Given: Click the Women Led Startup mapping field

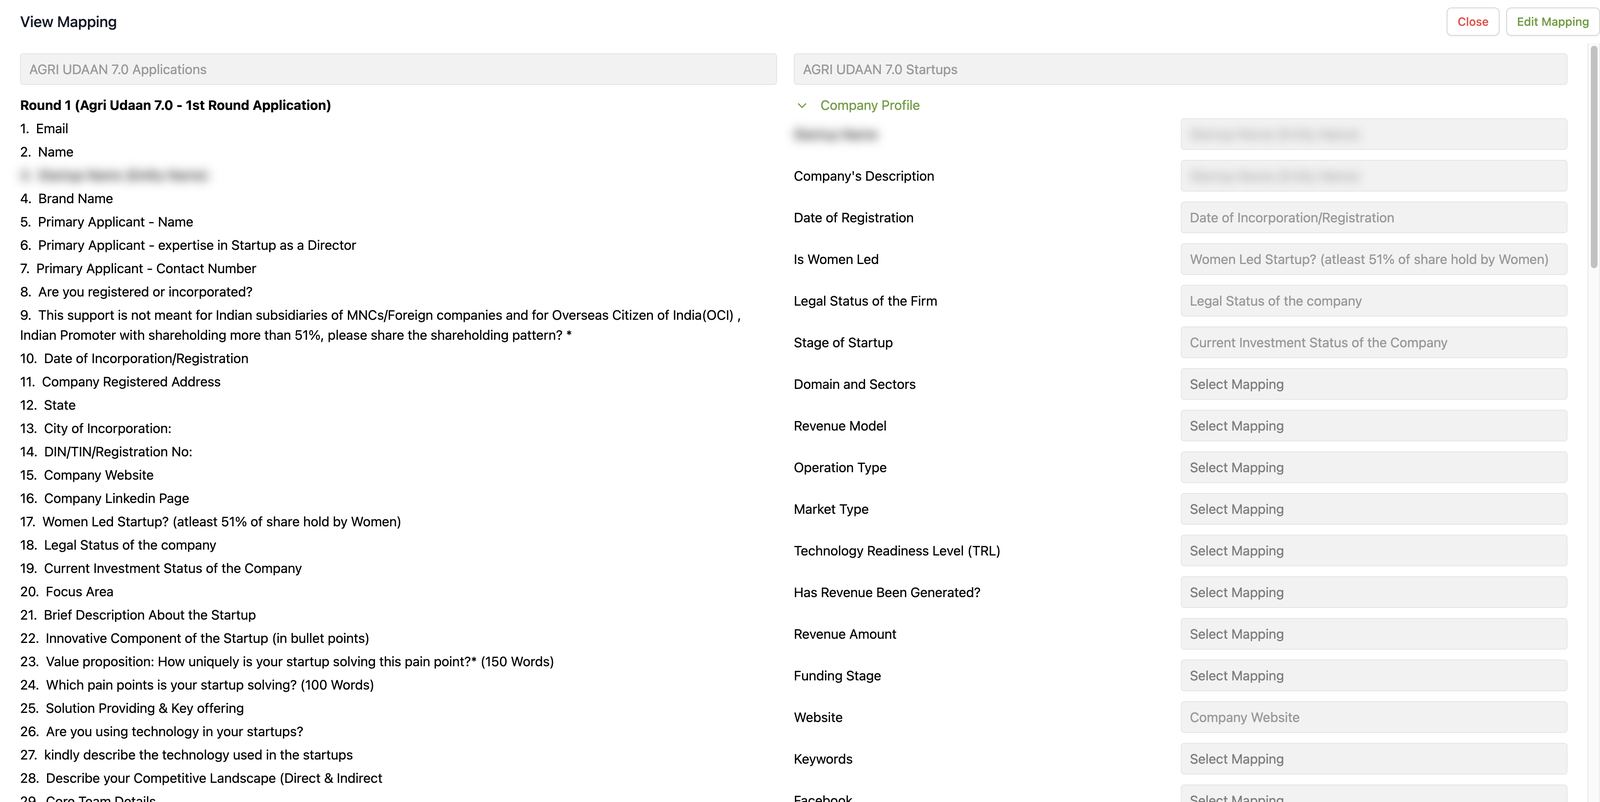Looking at the screenshot, I should [x=1373, y=259].
